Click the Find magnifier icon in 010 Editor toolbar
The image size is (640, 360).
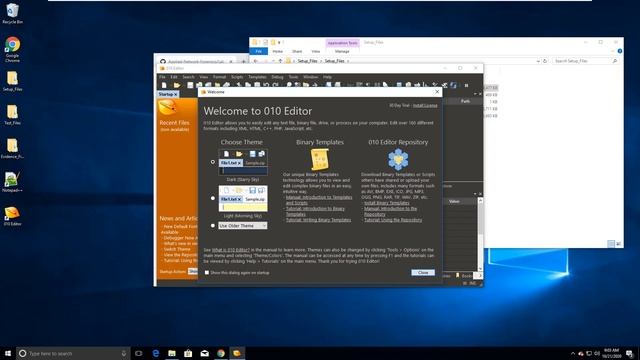[289, 85]
